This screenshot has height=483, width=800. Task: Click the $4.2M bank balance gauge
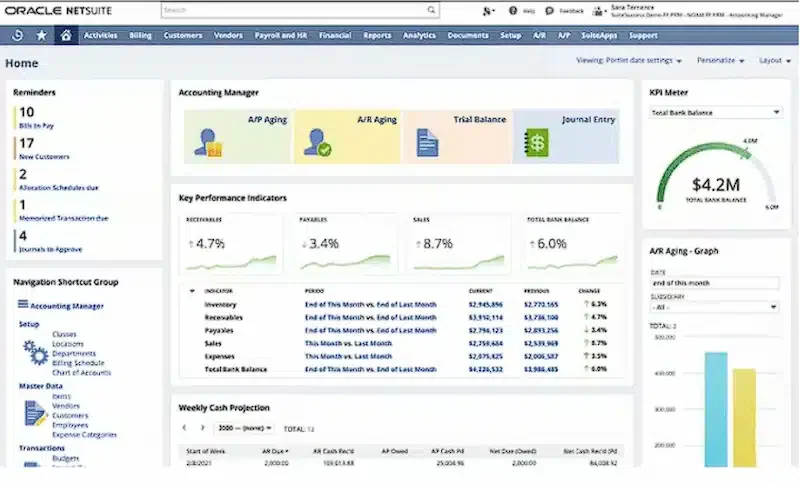715,176
